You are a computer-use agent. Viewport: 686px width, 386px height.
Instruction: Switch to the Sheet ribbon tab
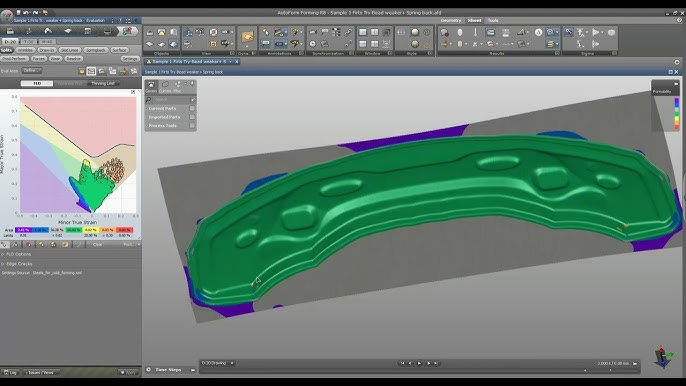[x=474, y=21]
